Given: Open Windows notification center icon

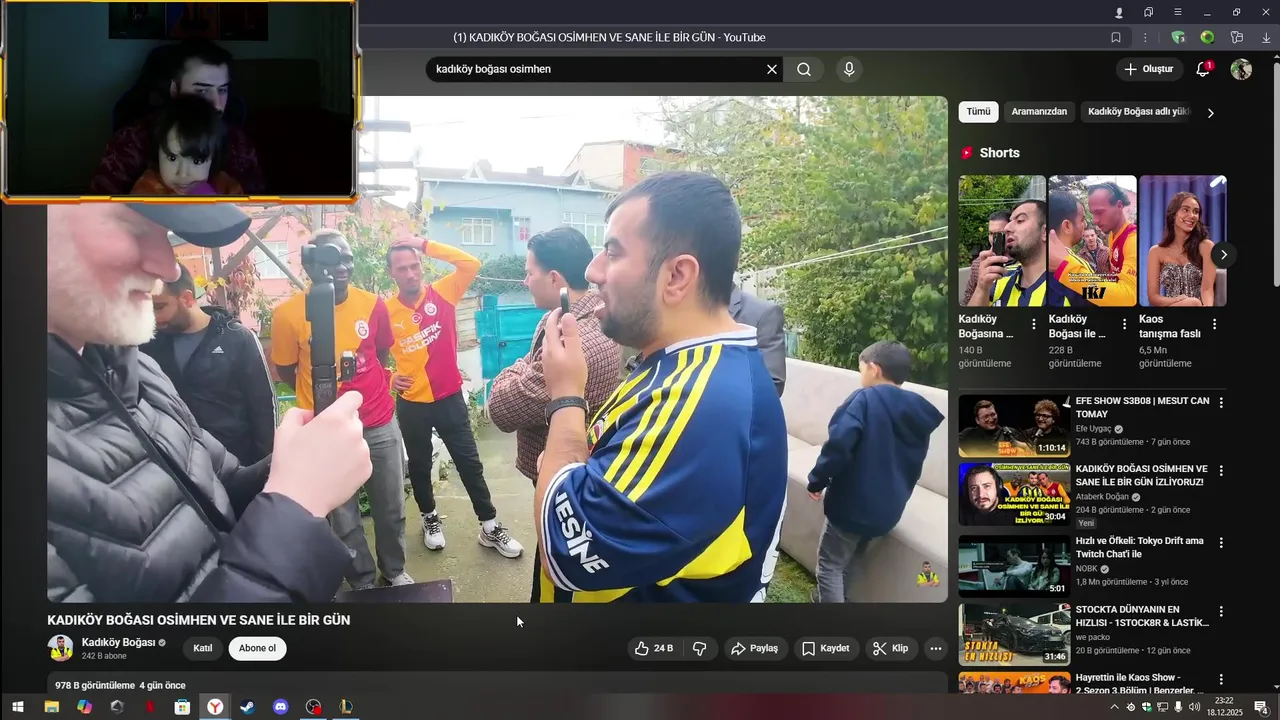Looking at the screenshot, I should 1261,707.
